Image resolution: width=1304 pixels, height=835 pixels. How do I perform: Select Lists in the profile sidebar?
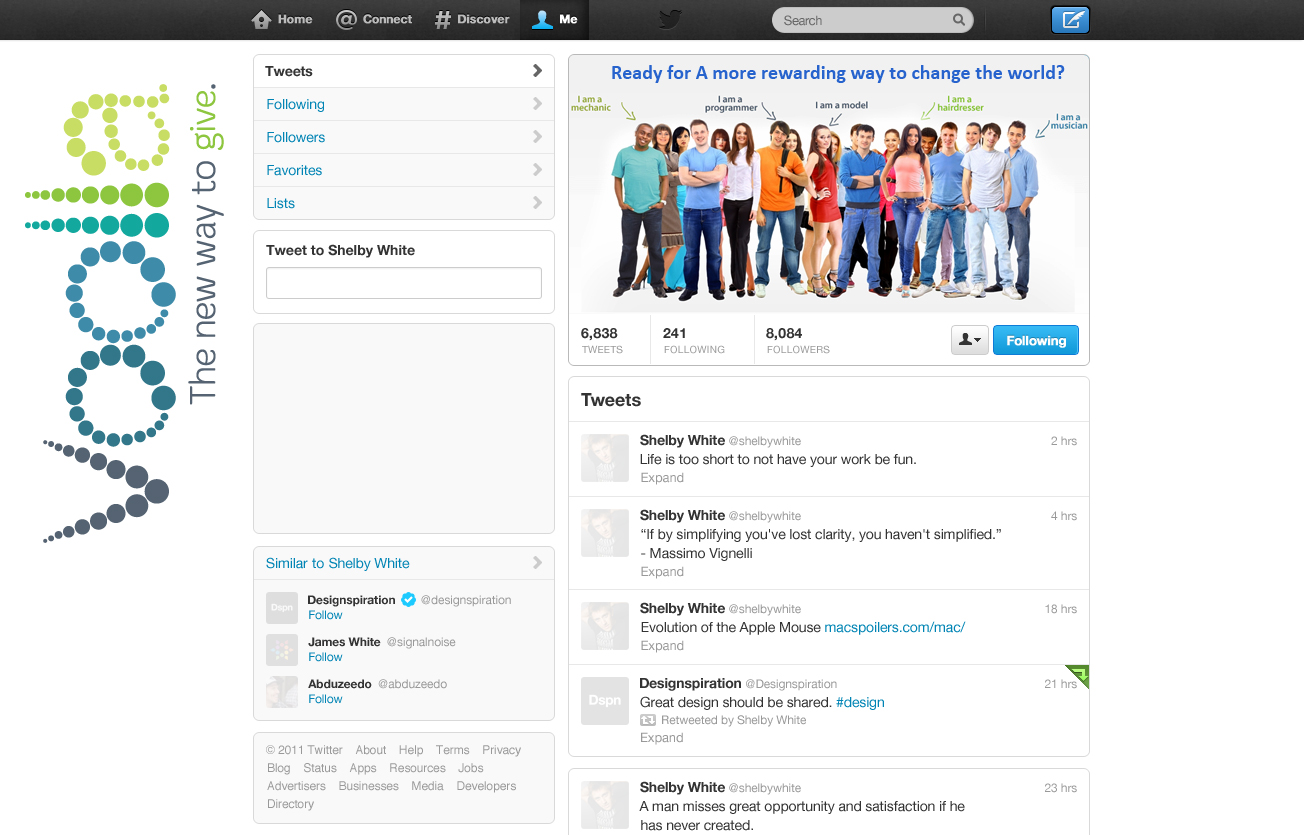(404, 203)
